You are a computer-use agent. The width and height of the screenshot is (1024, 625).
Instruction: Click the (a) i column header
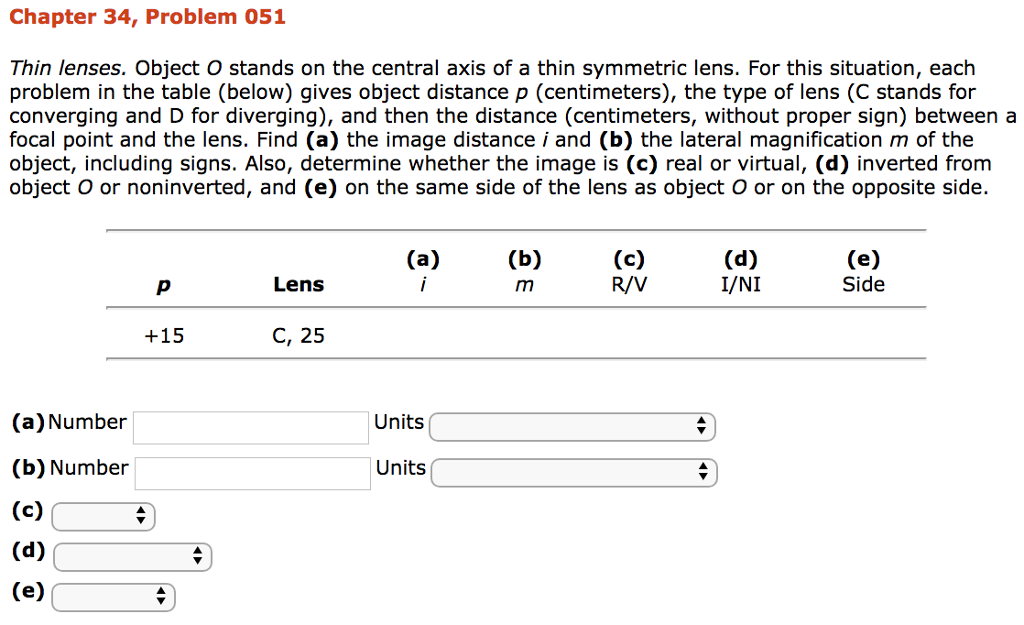[424, 272]
